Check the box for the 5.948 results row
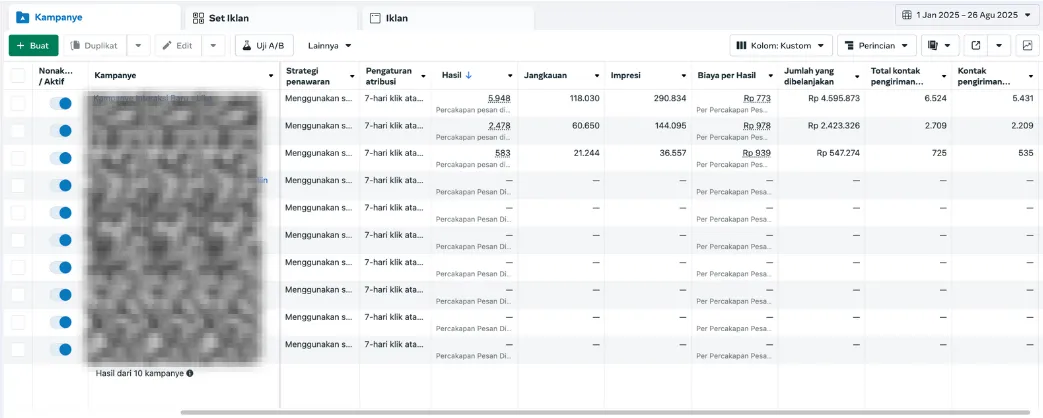The image size is (1043, 418). [18, 103]
